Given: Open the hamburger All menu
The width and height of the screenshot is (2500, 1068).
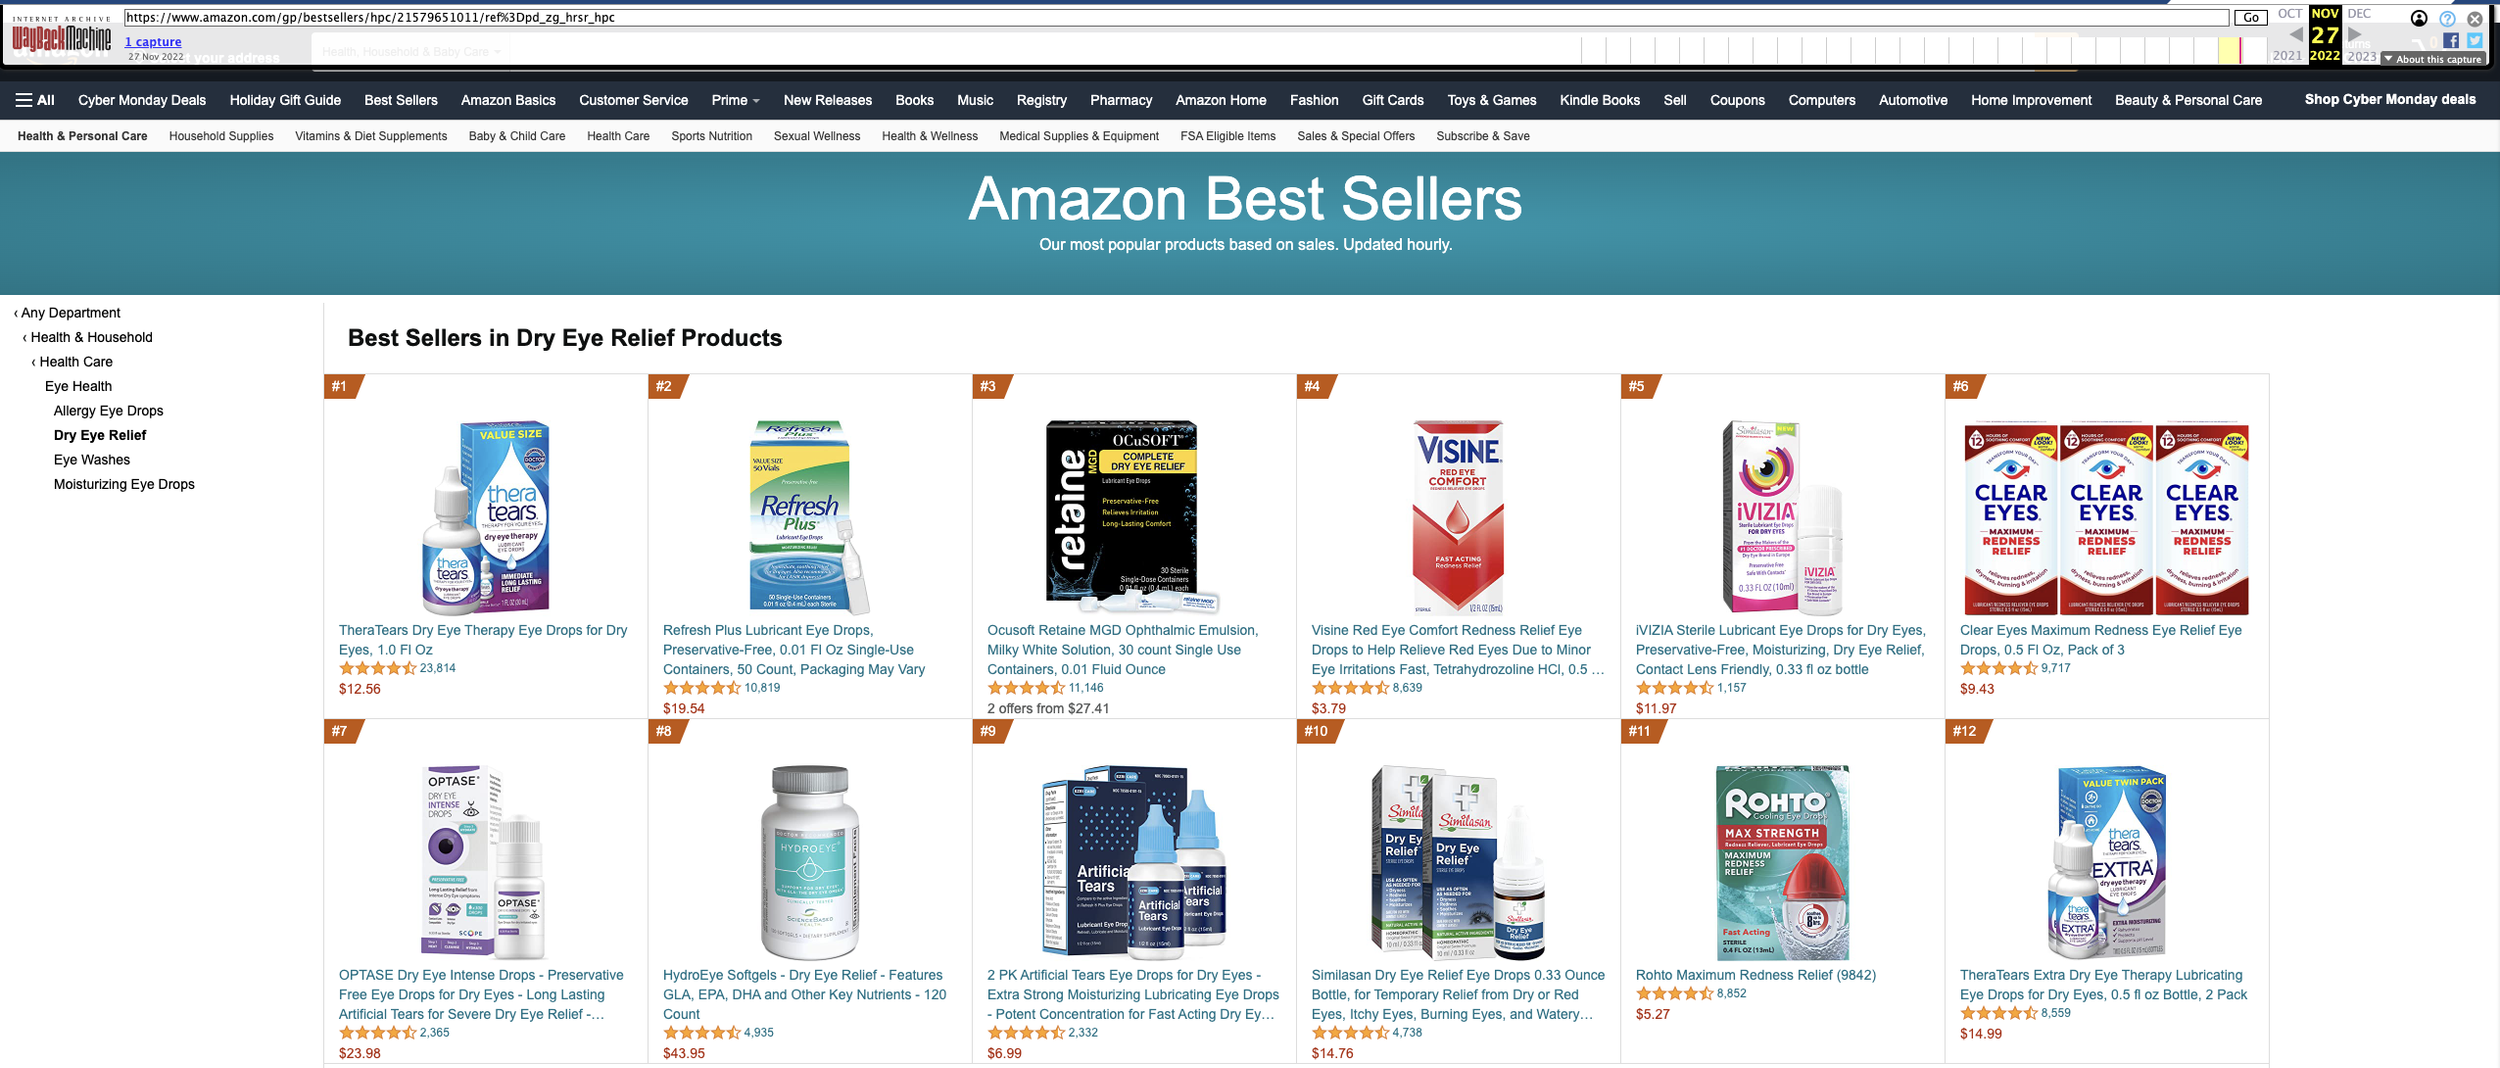Looking at the screenshot, I should pyautogui.click(x=35, y=100).
